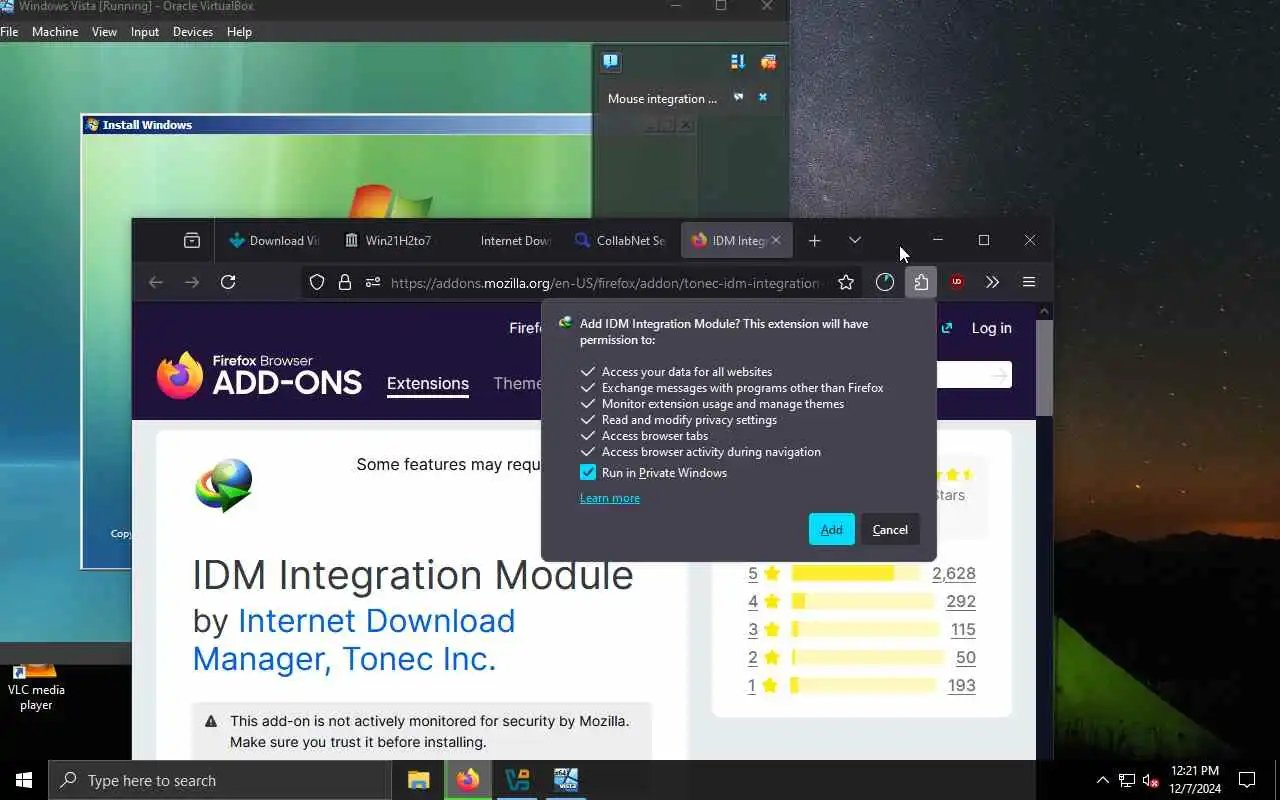The height and width of the screenshot is (800, 1280).
Task: Open the VirtualBox Manager taskbar icon
Action: 517,780
